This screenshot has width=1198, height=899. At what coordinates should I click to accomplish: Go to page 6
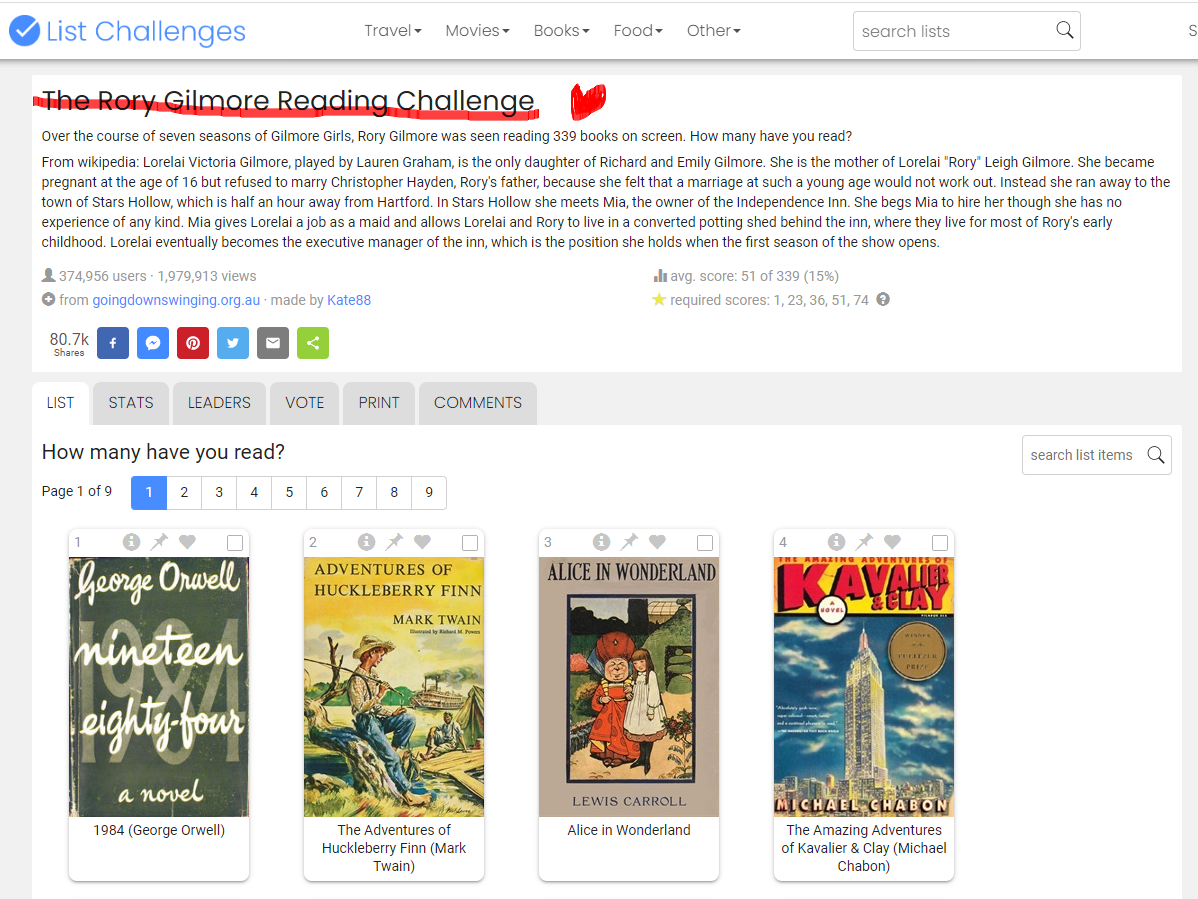pyautogui.click(x=324, y=493)
